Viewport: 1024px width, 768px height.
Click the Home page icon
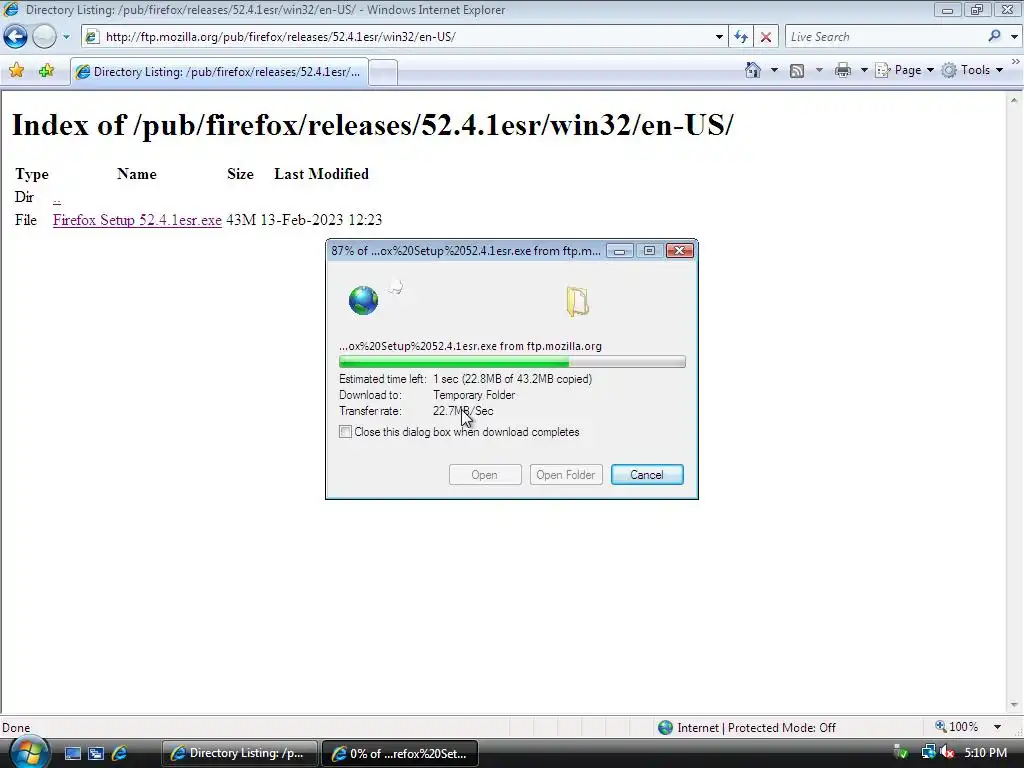(753, 70)
